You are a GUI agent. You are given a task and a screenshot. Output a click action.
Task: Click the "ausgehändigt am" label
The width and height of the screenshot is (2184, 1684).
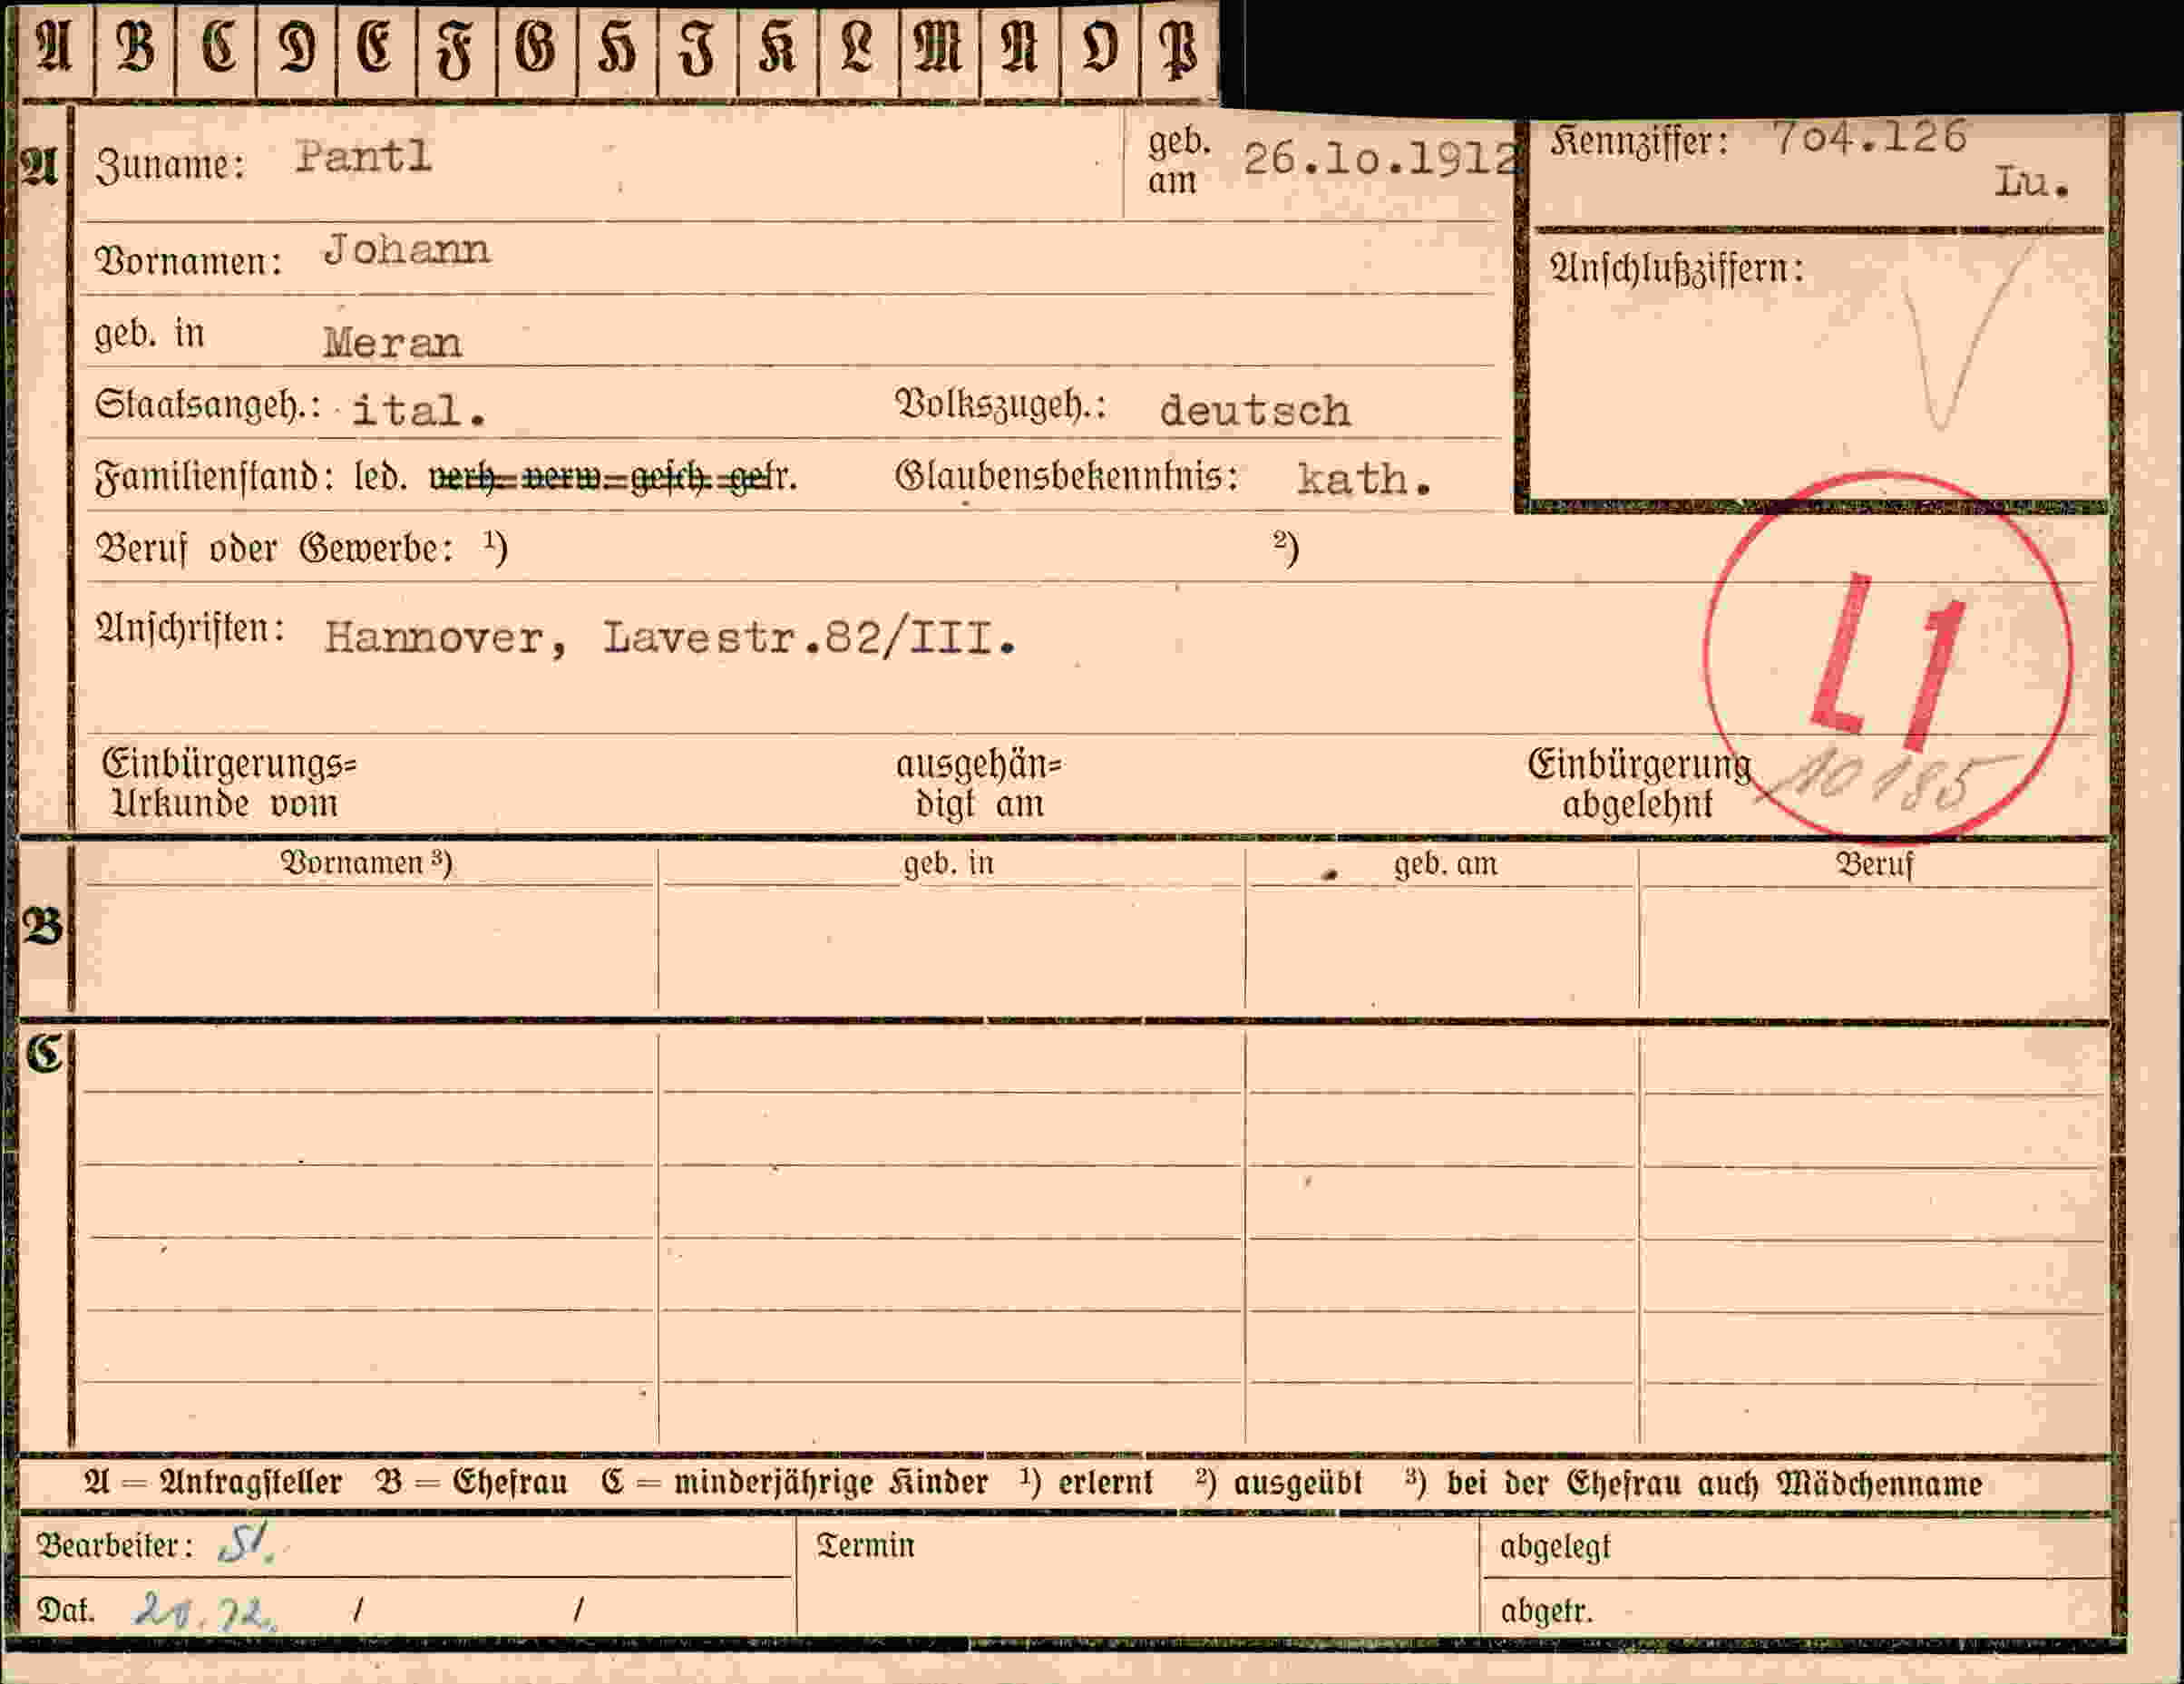pyautogui.click(x=979, y=784)
